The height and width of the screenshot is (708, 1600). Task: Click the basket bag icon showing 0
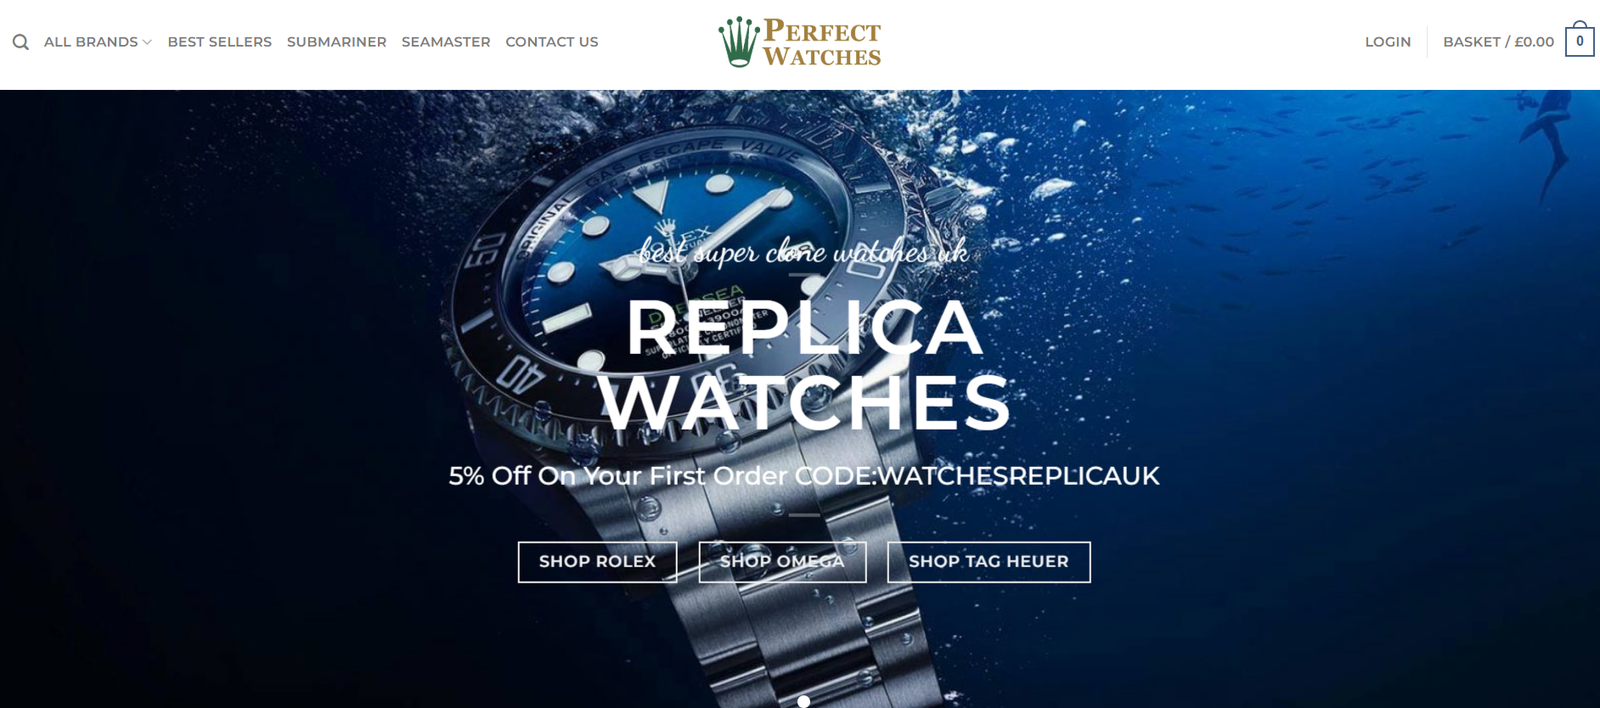pyautogui.click(x=1579, y=40)
